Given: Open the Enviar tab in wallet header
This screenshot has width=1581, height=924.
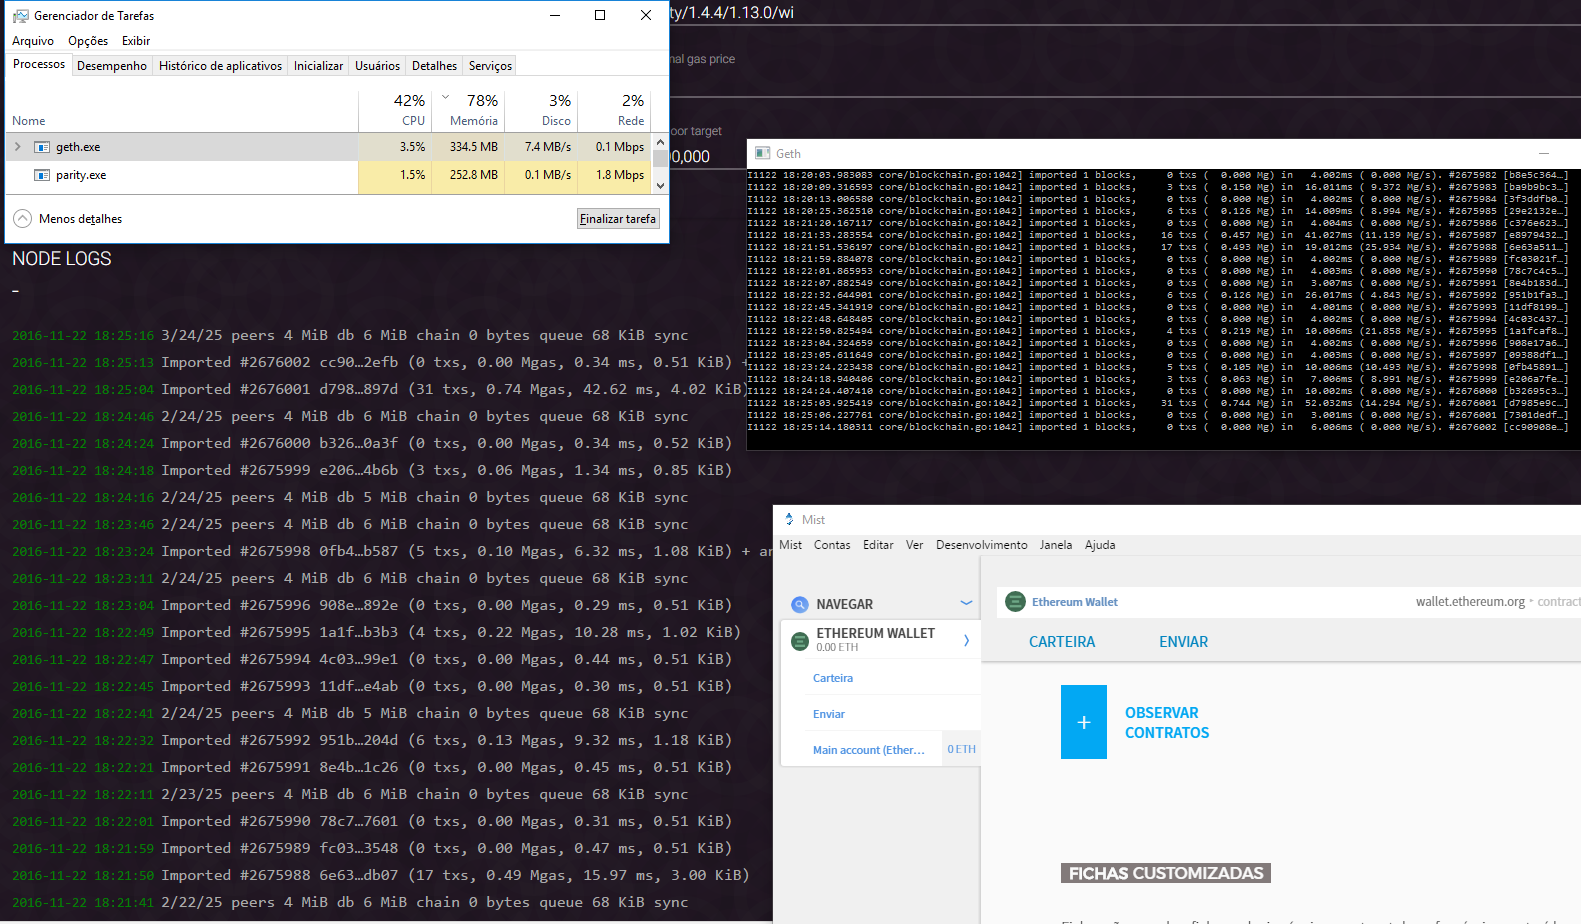Looking at the screenshot, I should [x=1183, y=642].
